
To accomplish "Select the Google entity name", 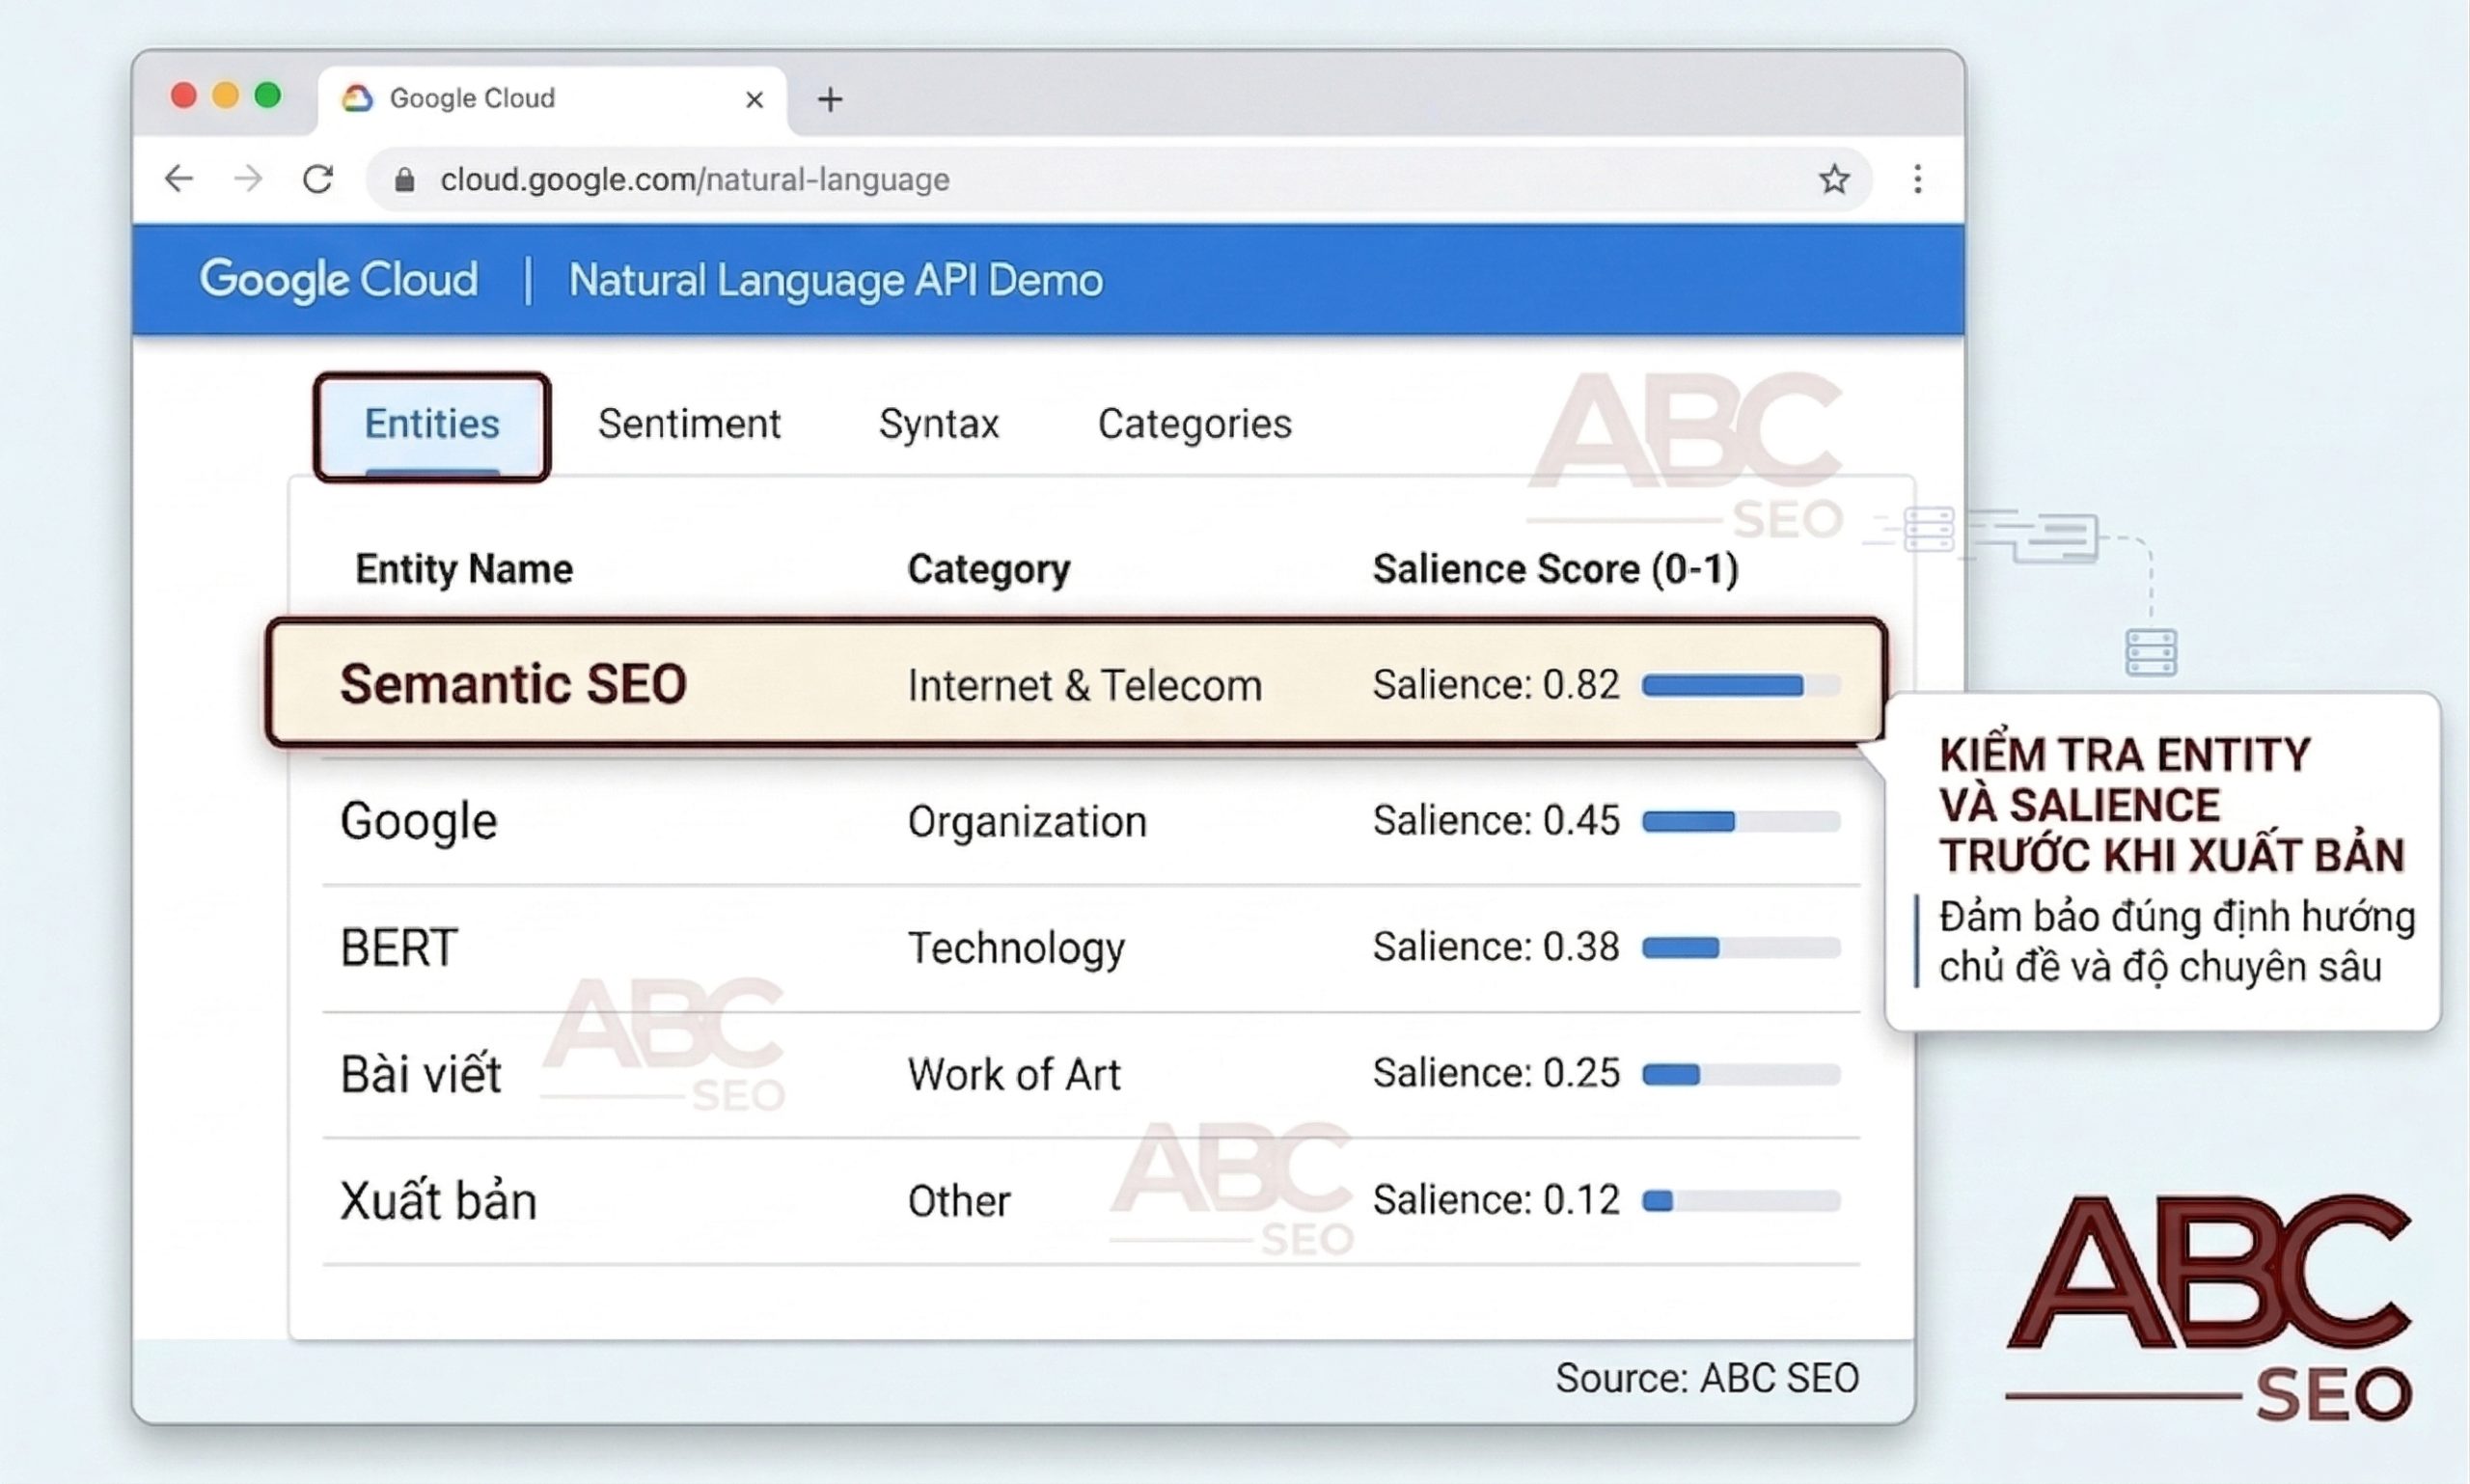I will 418,822.
